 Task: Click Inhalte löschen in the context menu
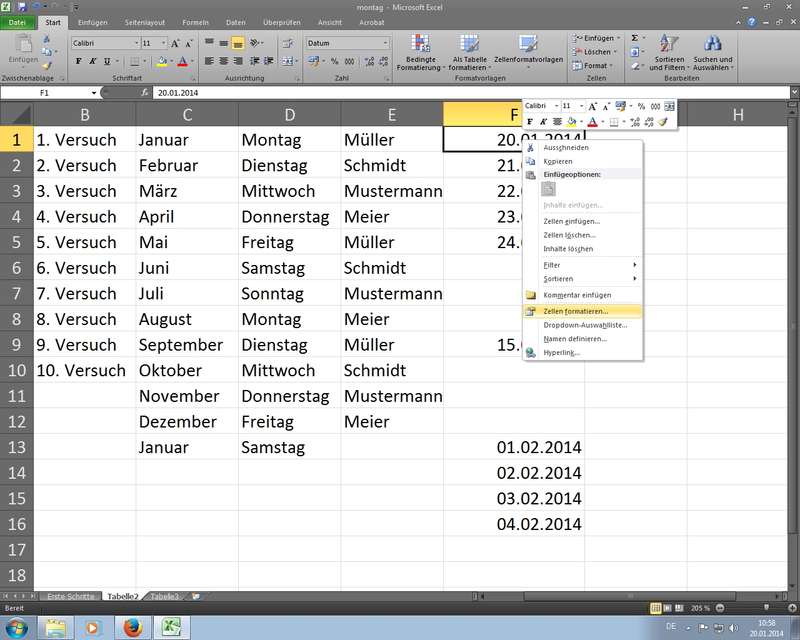[582, 249]
